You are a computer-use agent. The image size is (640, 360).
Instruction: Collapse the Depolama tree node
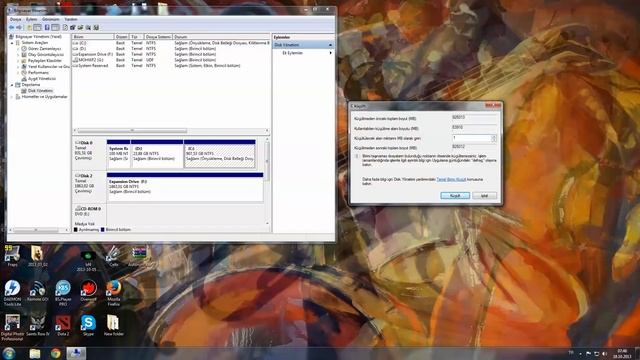pos(12,84)
